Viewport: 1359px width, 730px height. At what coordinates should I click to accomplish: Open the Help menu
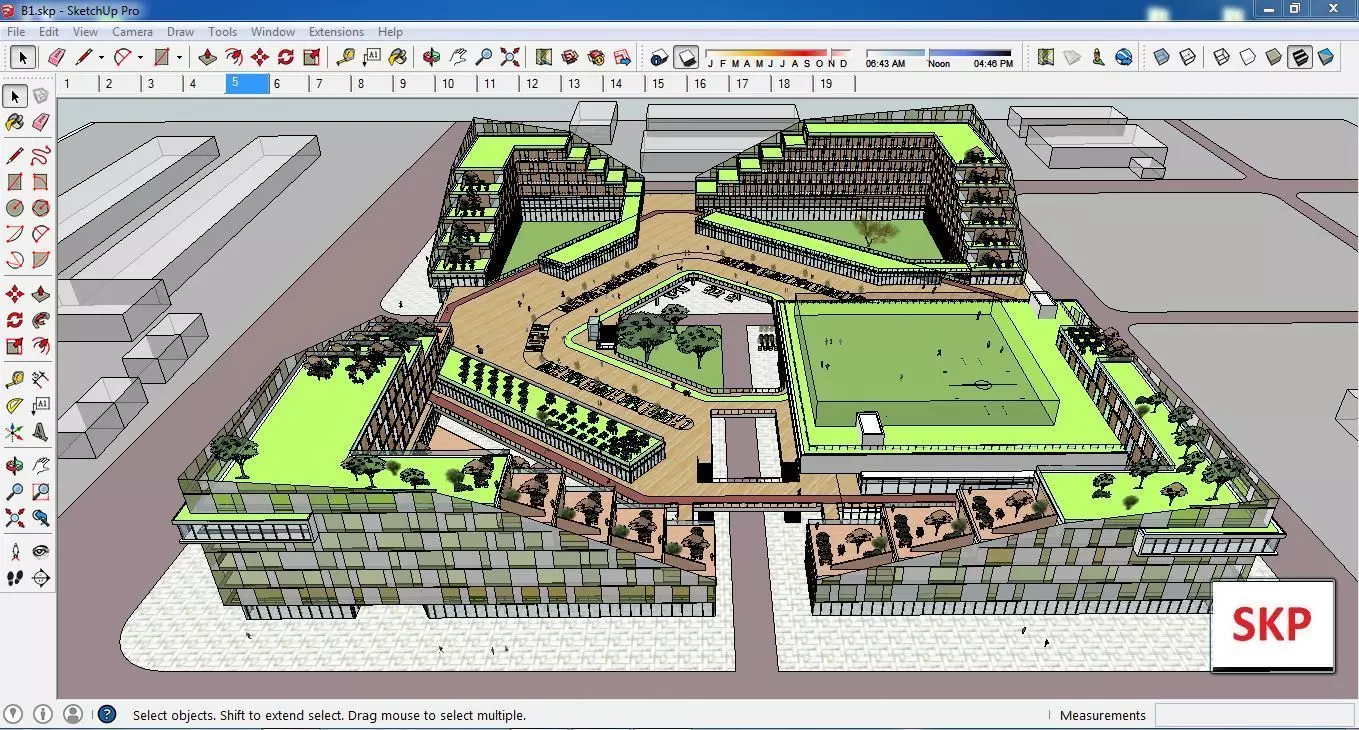[390, 32]
